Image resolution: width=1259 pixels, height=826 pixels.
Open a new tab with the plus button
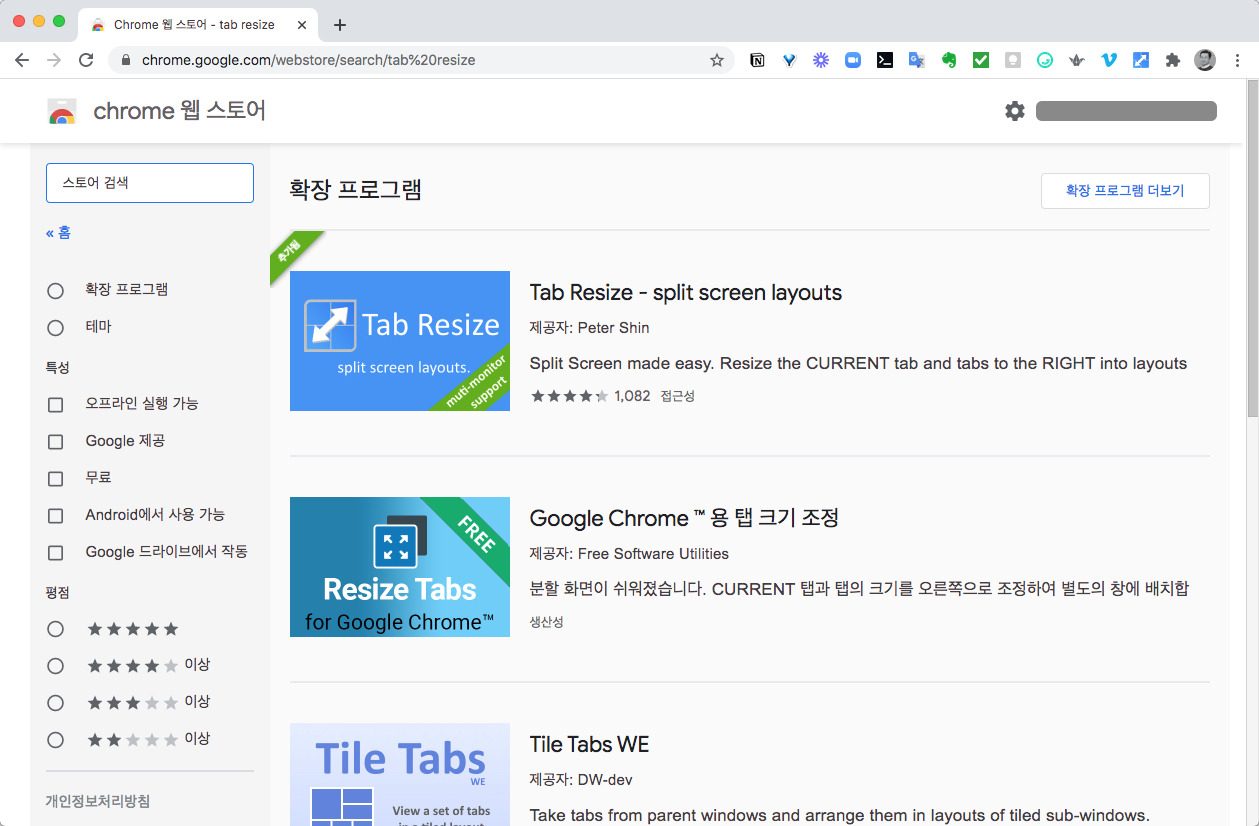[340, 25]
